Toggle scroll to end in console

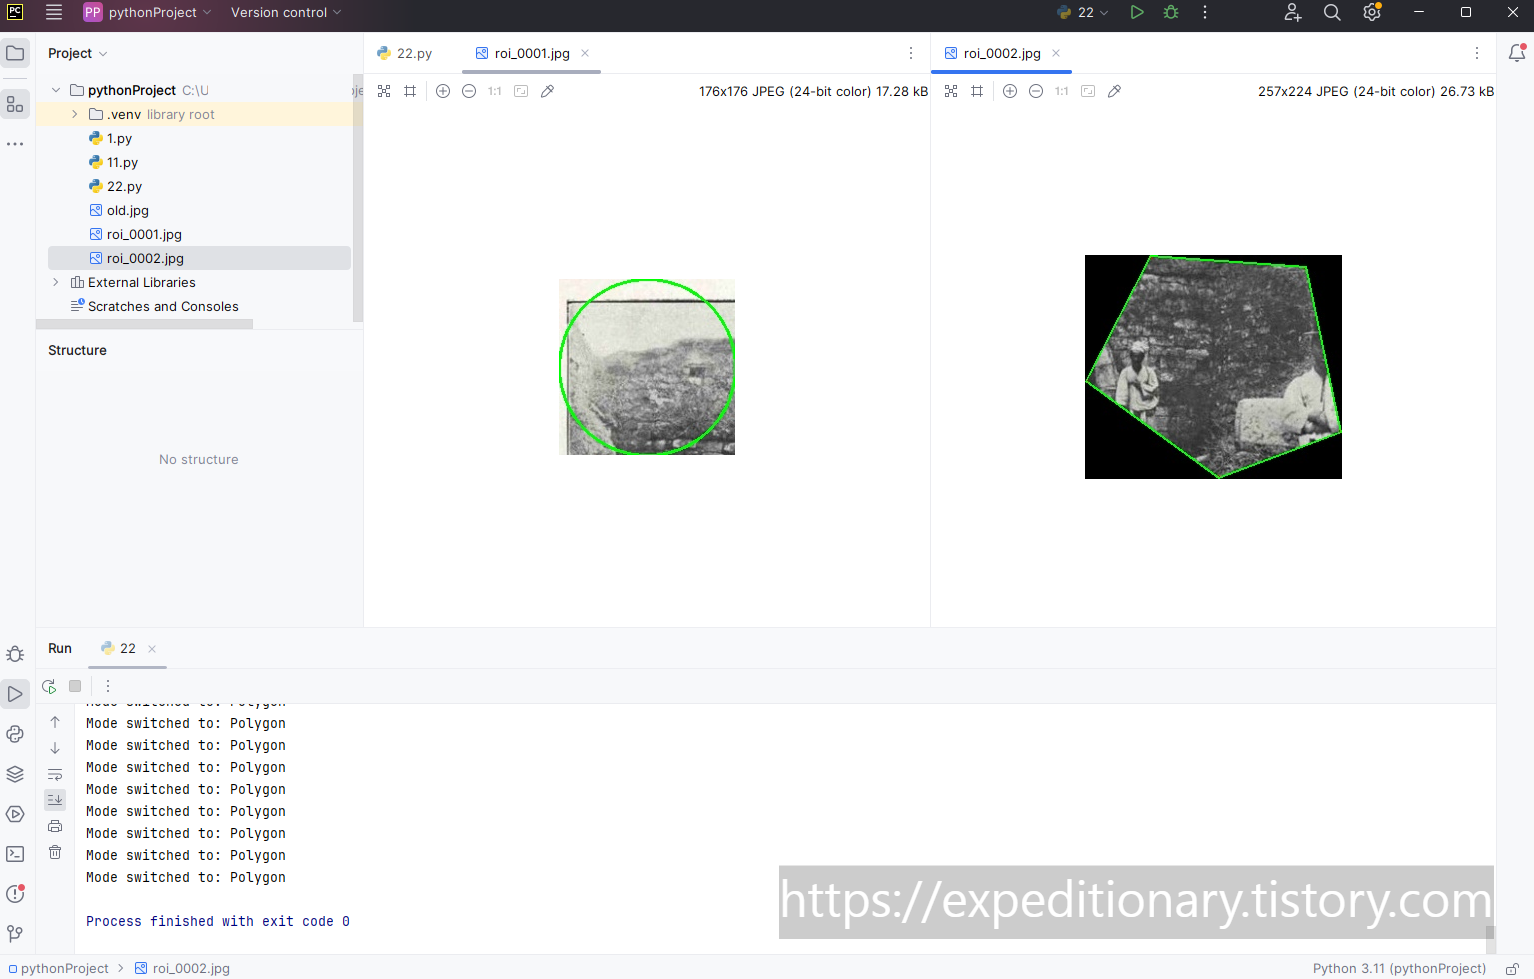pos(55,799)
